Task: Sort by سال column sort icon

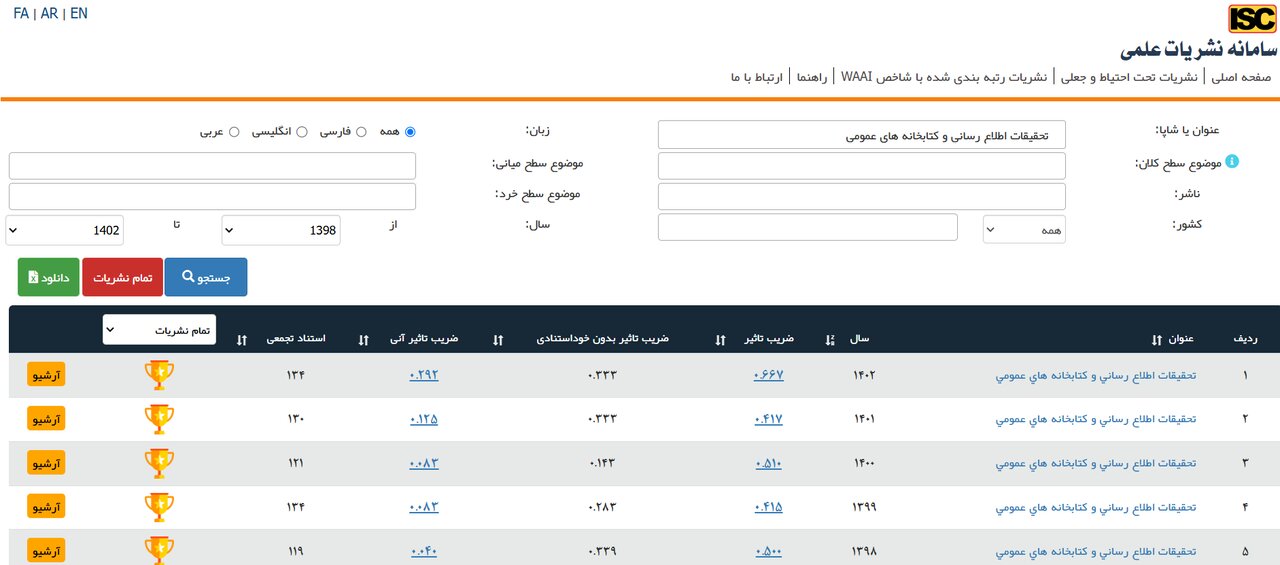Action: coord(830,340)
